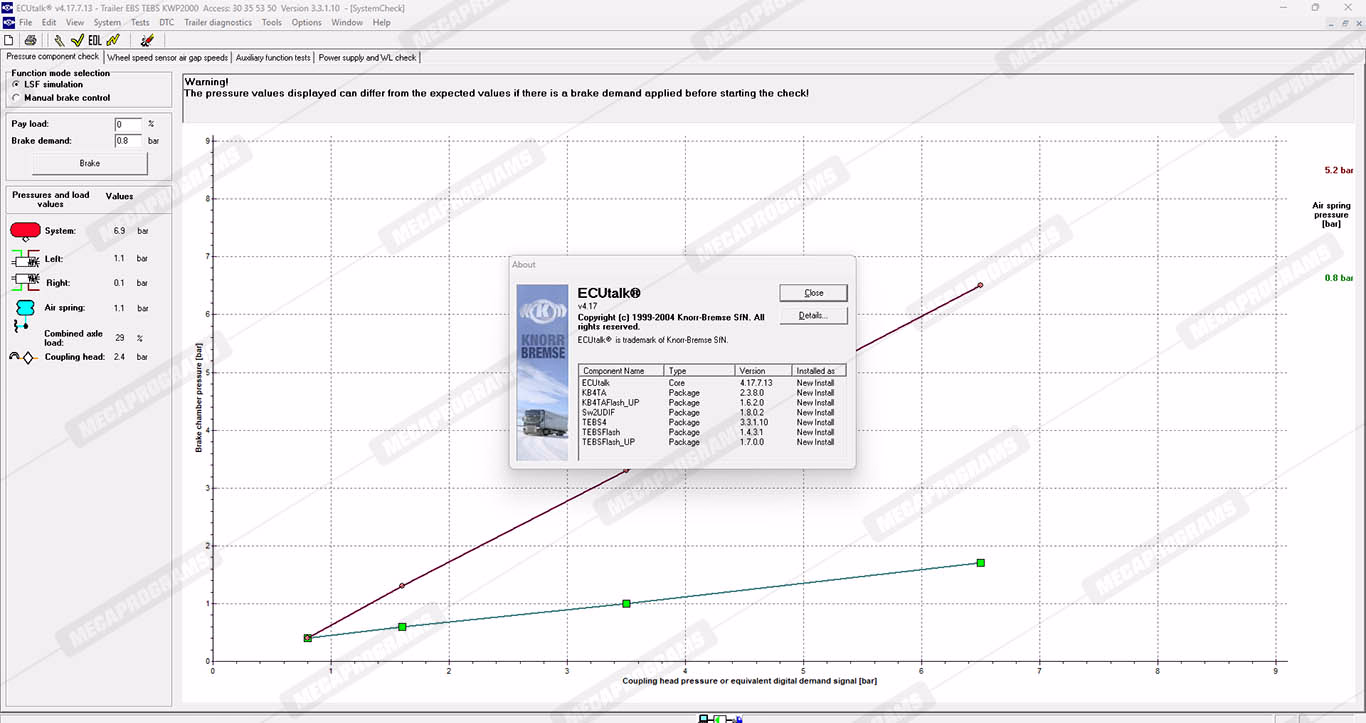Open the Trailer diagnostics menu
The height and width of the screenshot is (723, 1366).
coord(218,22)
